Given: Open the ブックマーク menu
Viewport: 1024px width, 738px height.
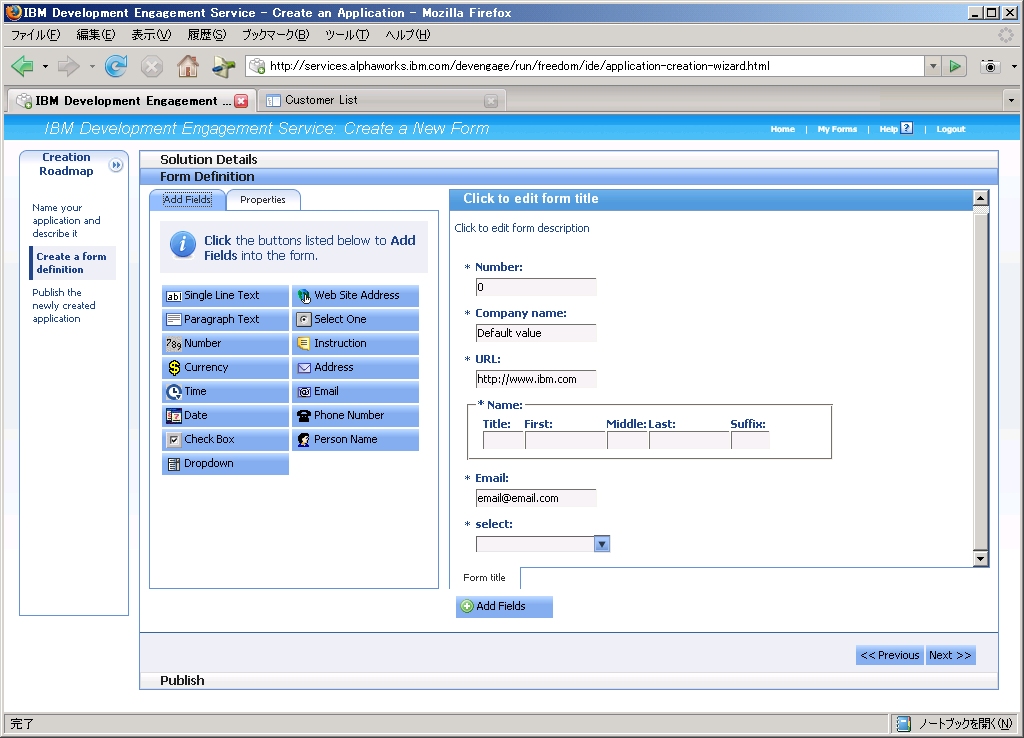Looking at the screenshot, I should [x=275, y=35].
